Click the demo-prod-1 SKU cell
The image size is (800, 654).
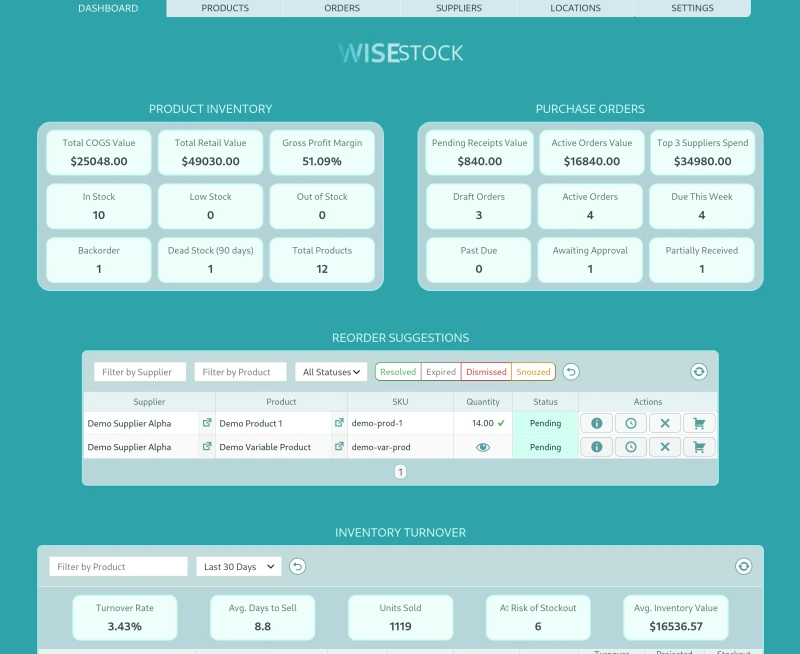(x=401, y=423)
